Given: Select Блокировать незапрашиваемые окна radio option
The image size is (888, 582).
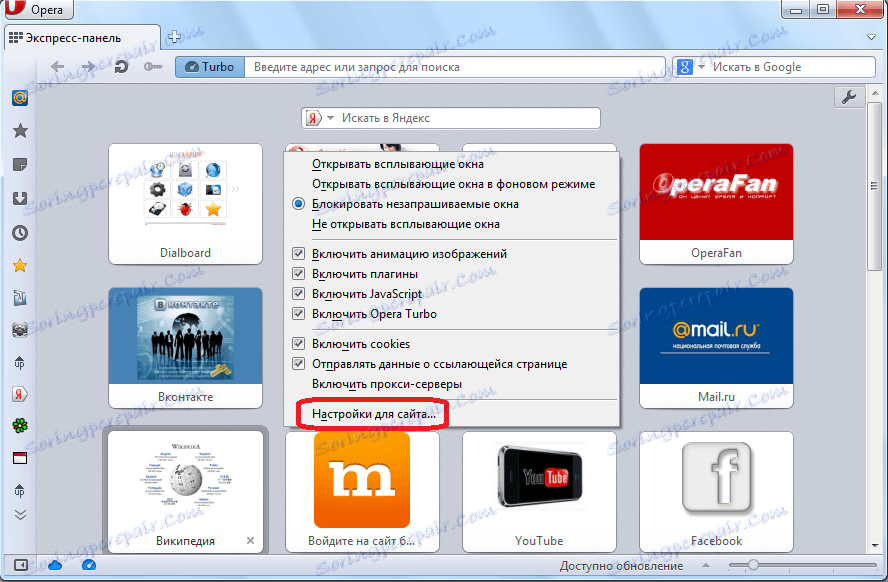Looking at the screenshot, I should tap(298, 204).
